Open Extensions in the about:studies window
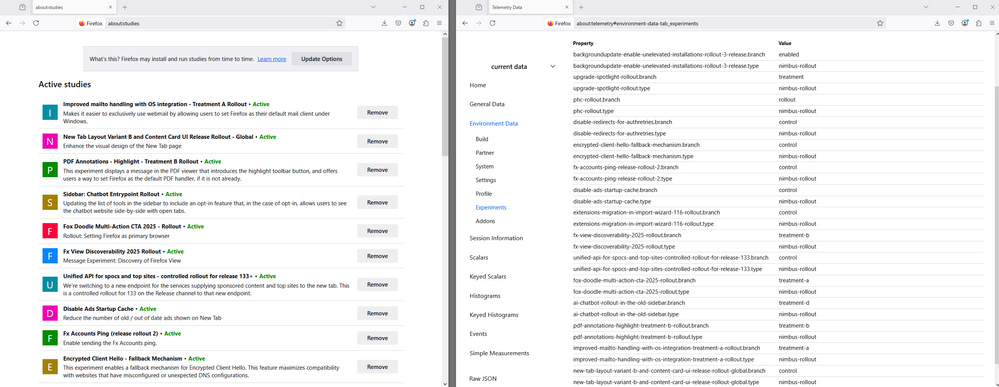The width and height of the screenshot is (999, 387). point(426,23)
